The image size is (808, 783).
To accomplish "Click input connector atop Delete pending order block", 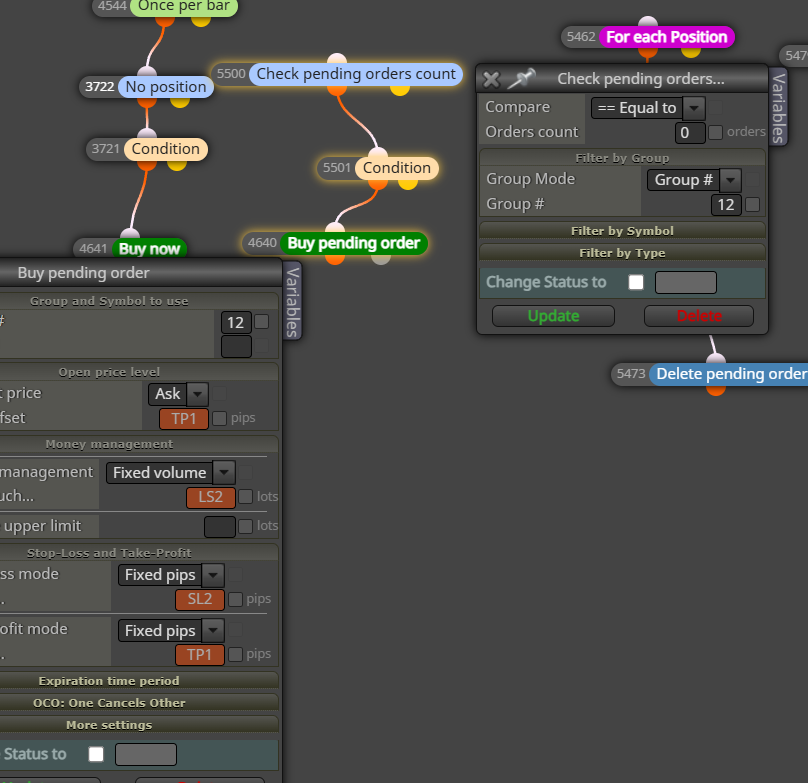I will 716,358.
